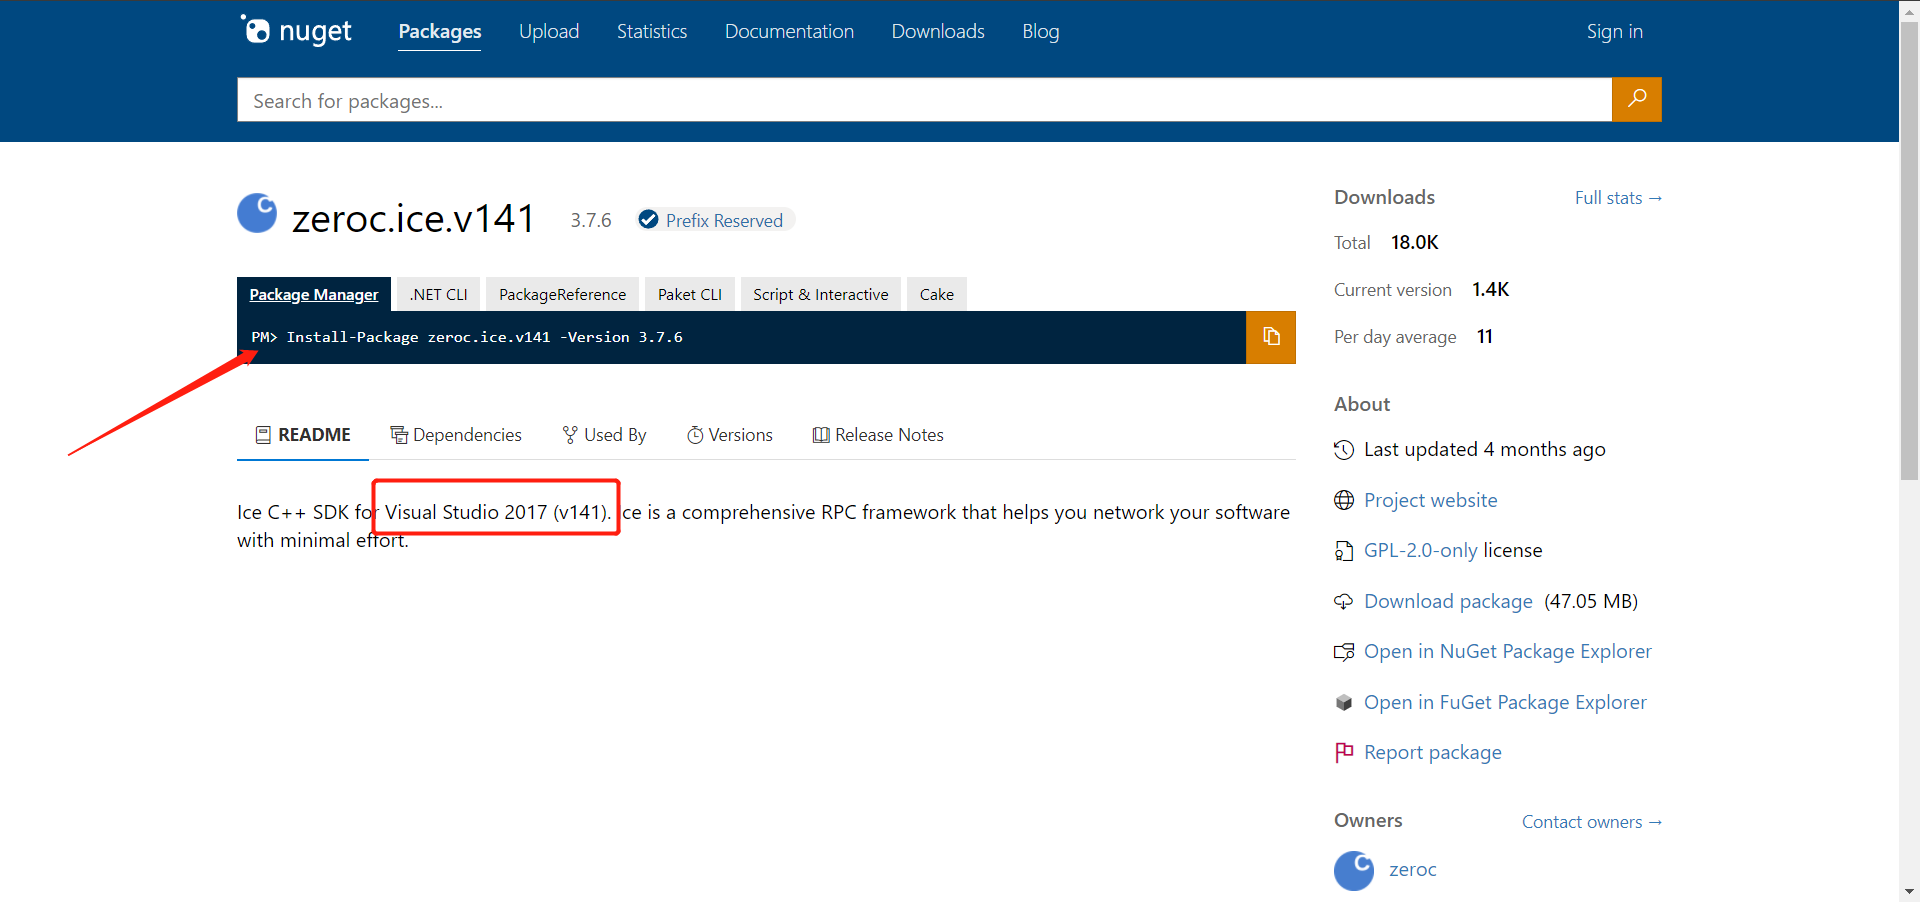Click the zeroc.ice.v141 package icon
Screen dimensions: 1920x902
click(x=257, y=213)
